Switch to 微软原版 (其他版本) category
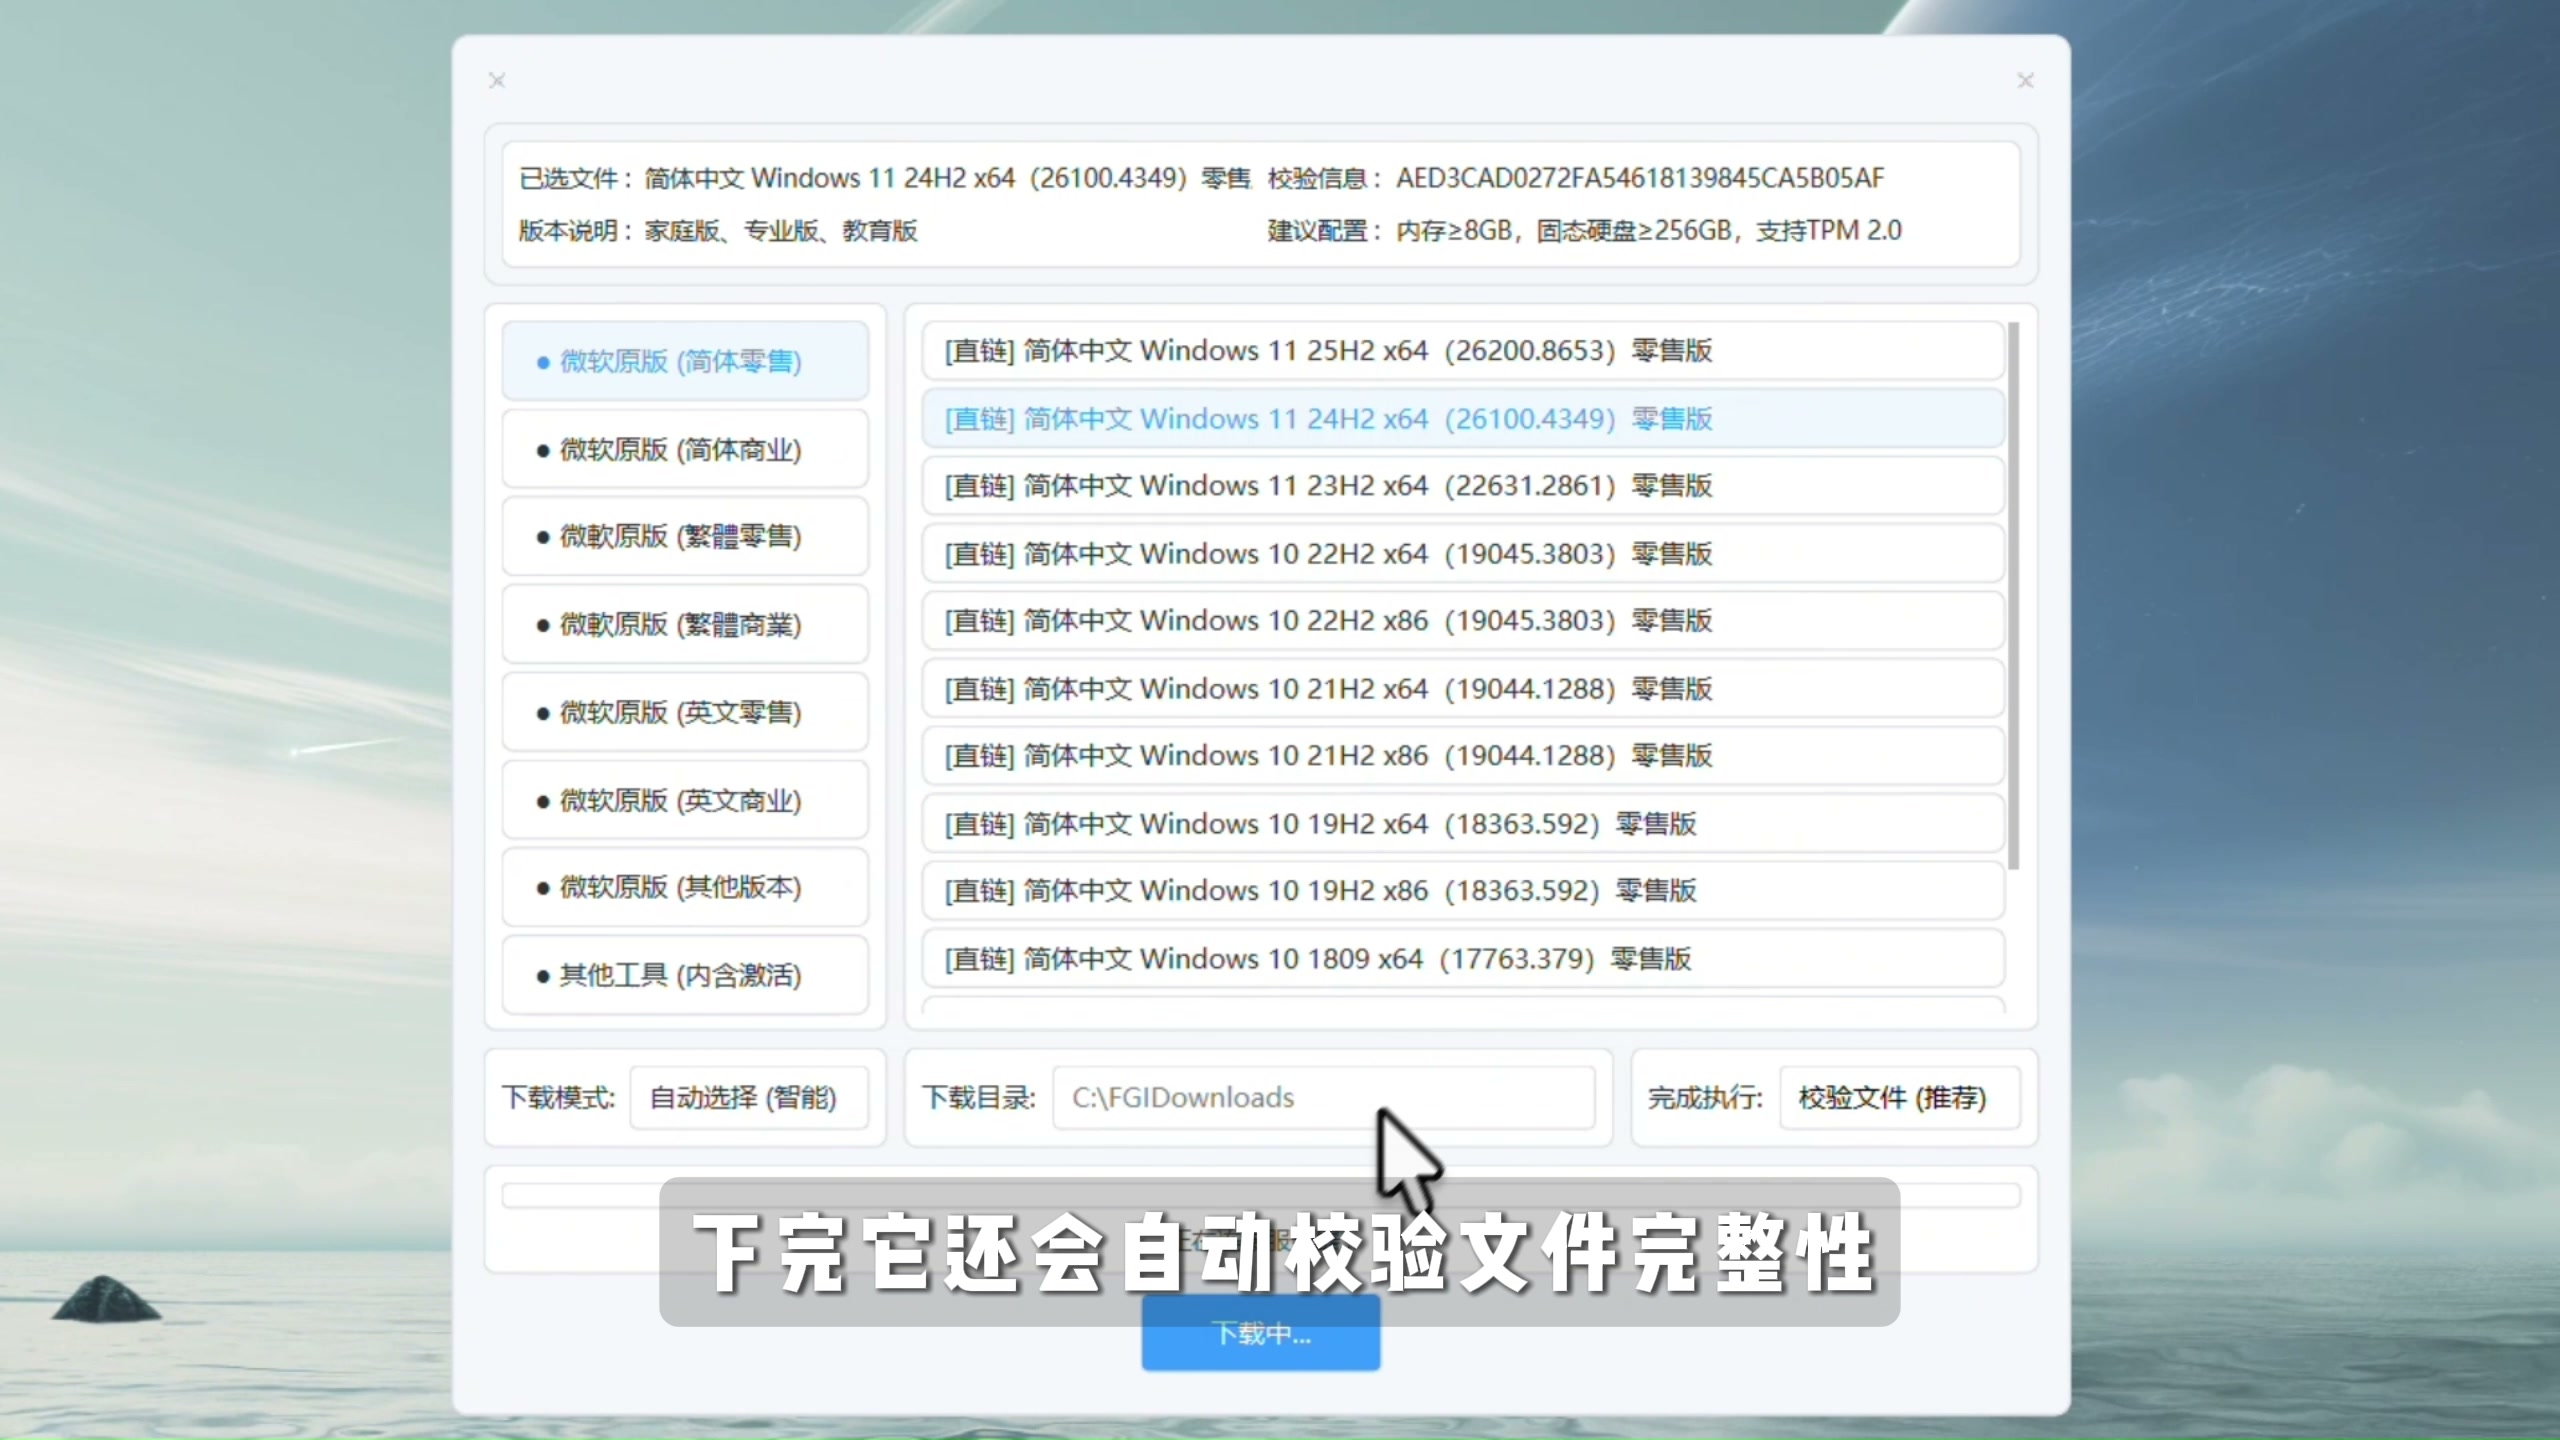This screenshot has width=2560, height=1440. click(685, 888)
